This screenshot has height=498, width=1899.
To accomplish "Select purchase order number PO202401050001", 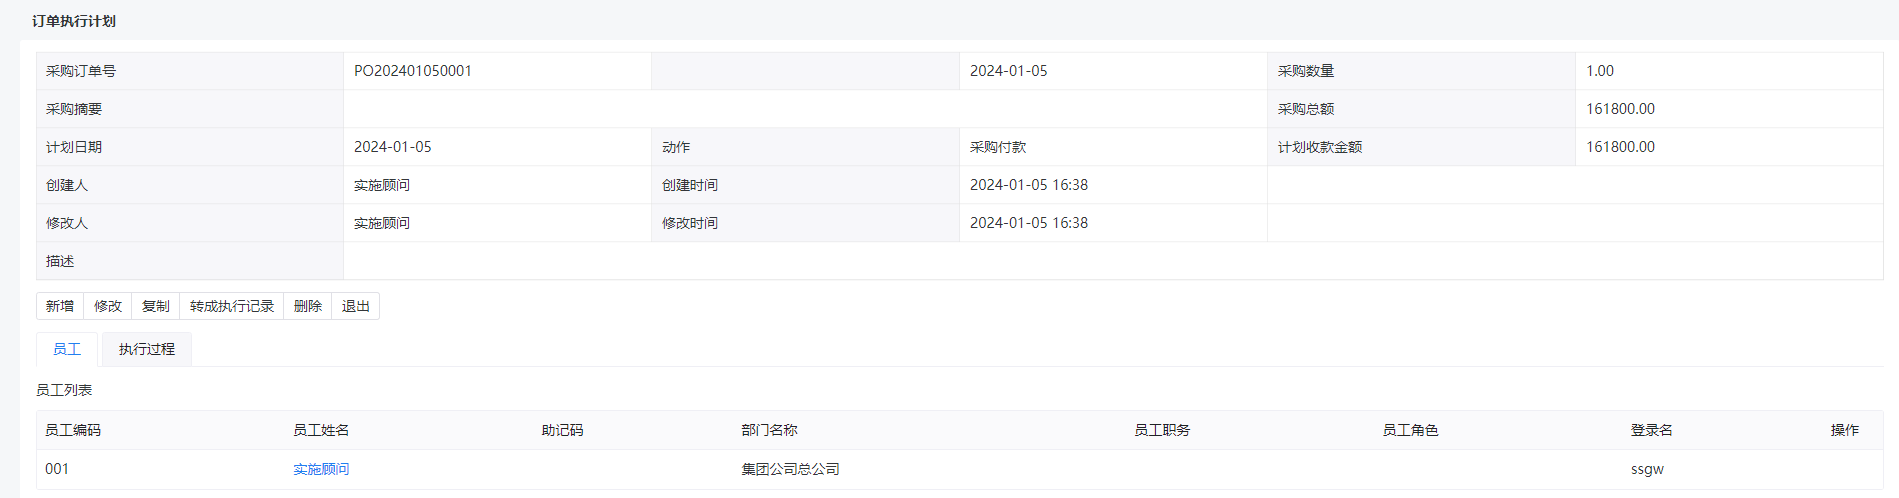I will click(x=413, y=71).
